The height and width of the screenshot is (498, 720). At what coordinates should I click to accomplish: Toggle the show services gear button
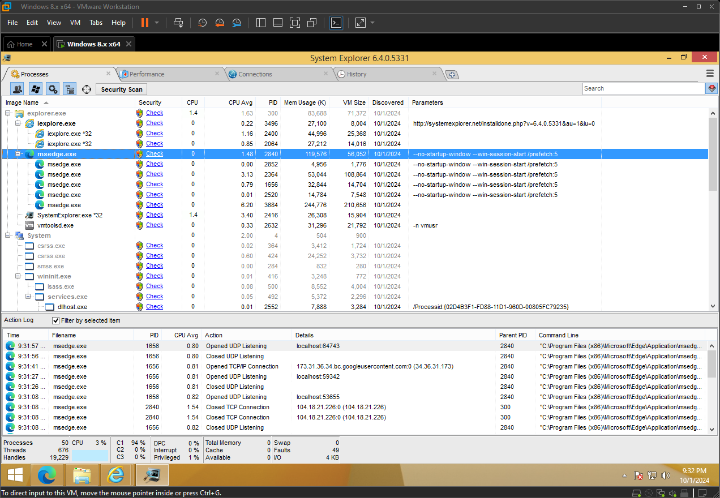pyautogui.click(x=53, y=89)
